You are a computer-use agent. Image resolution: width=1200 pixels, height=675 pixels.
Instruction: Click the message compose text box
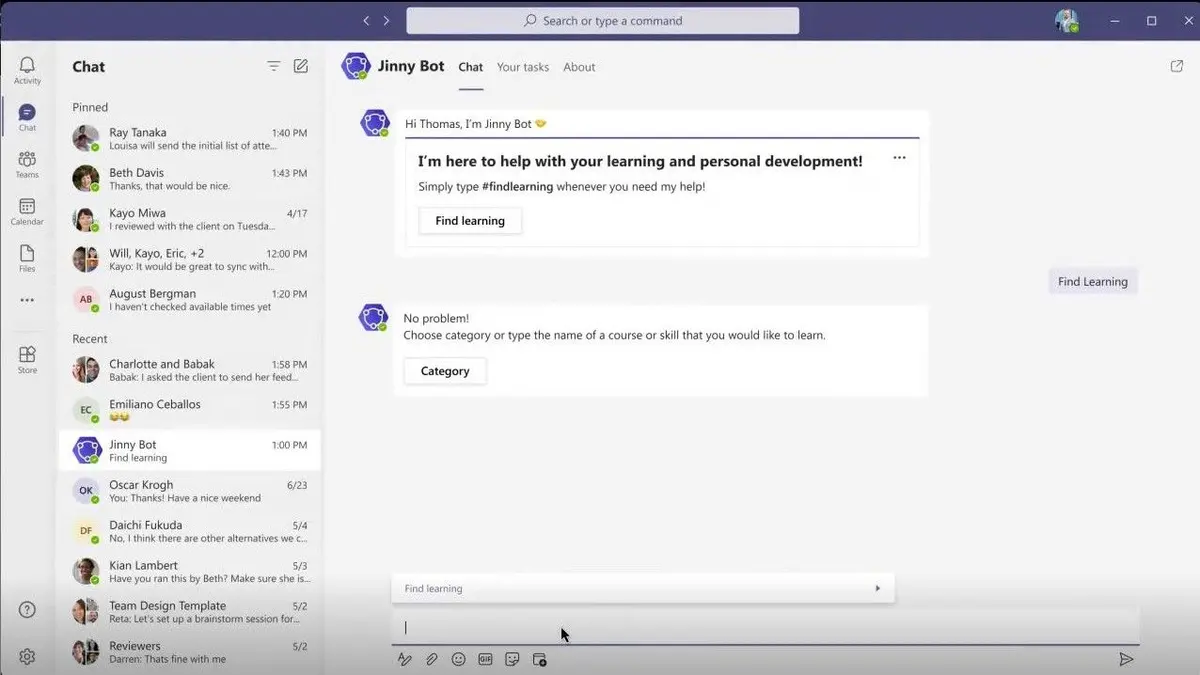tap(765, 627)
